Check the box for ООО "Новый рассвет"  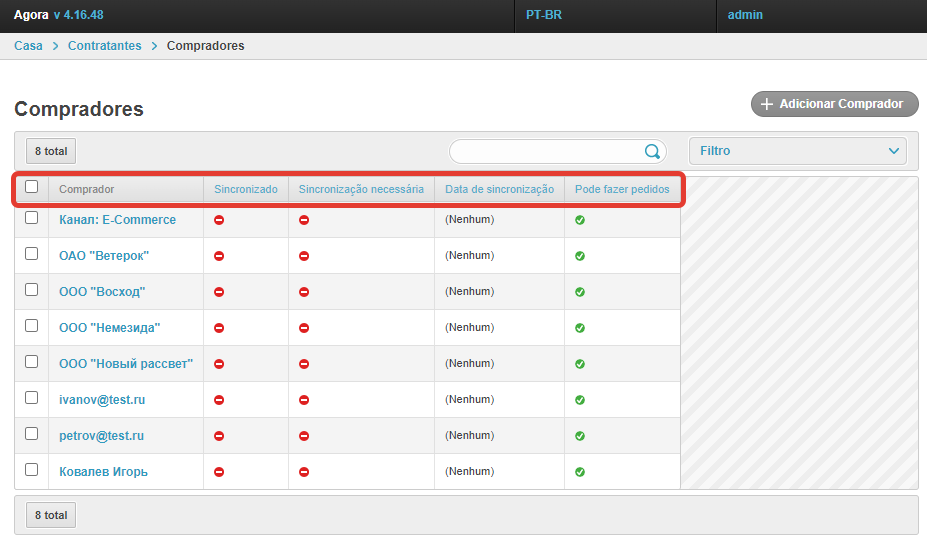(x=32, y=362)
